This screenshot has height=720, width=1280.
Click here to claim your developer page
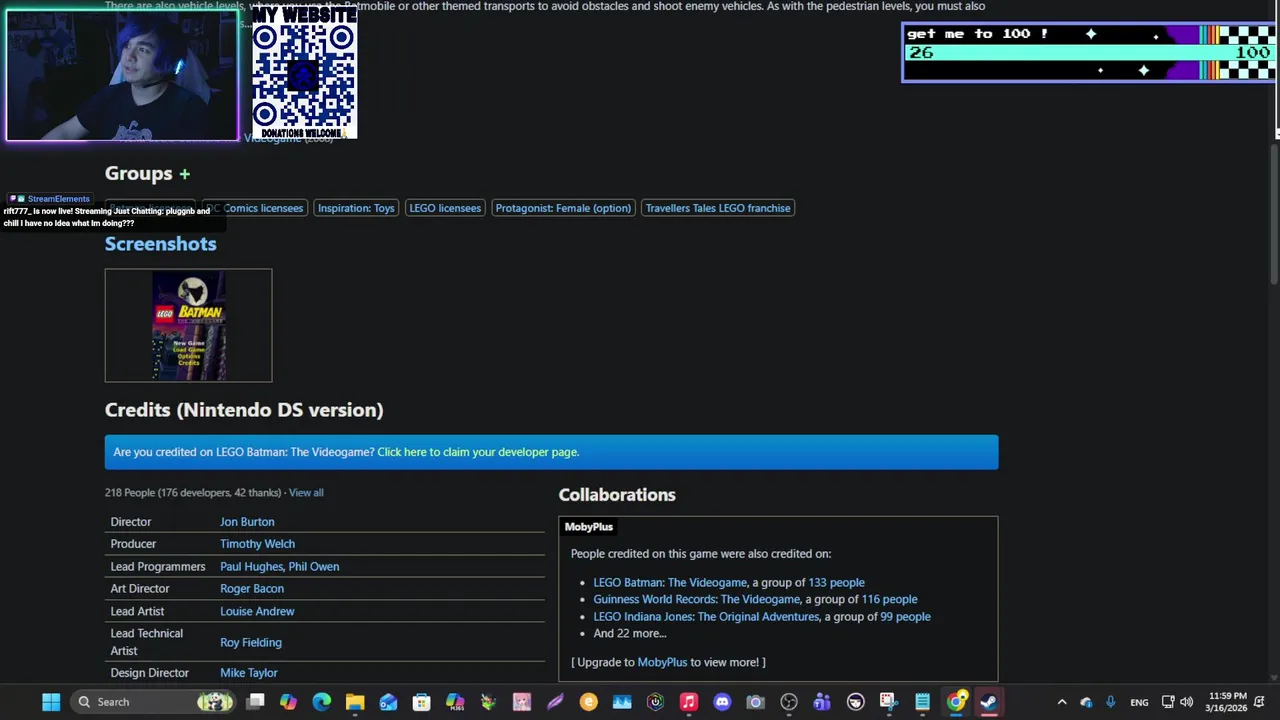click(478, 452)
